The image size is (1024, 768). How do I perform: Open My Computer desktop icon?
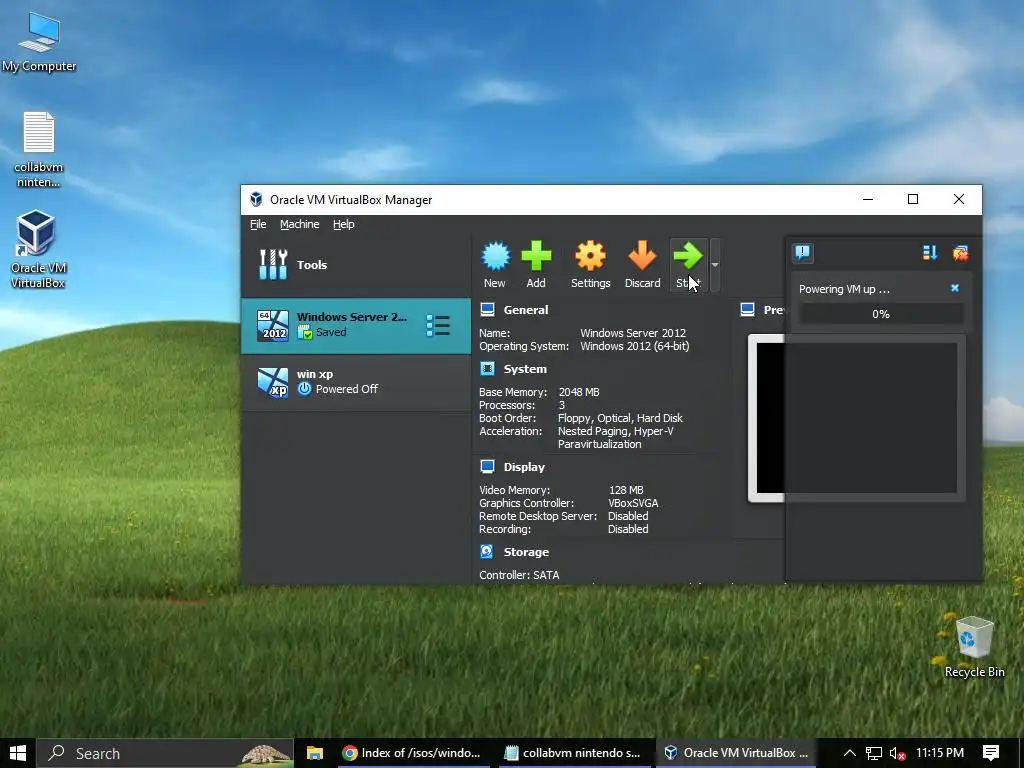pyautogui.click(x=39, y=41)
